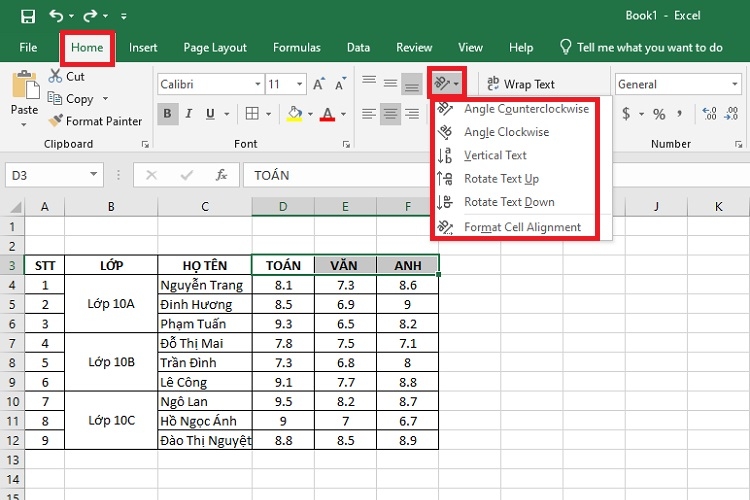Open Customize Quick Access Toolbar menu
Image resolution: width=750 pixels, height=500 pixels.
(124, 16)
